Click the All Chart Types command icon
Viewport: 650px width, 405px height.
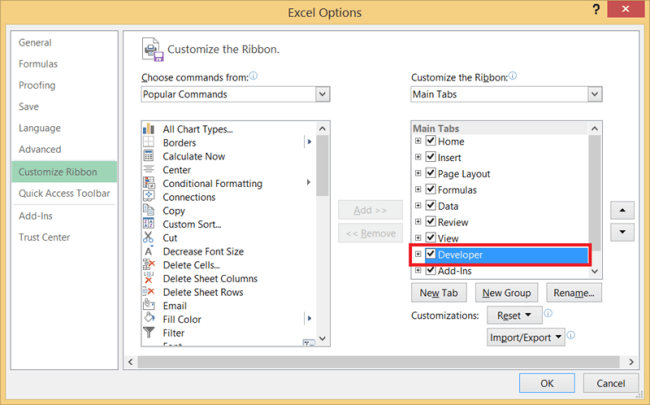tap(149, 129)
